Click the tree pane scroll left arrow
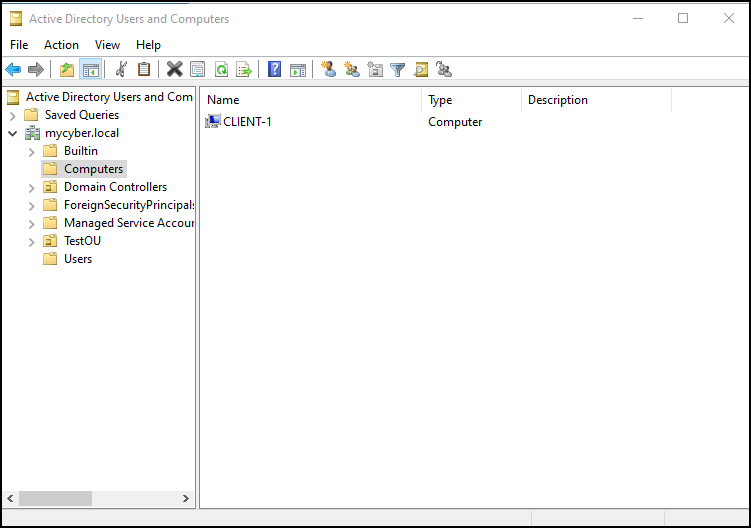Viewport: 751px width, 528px height. coord(10,499)
